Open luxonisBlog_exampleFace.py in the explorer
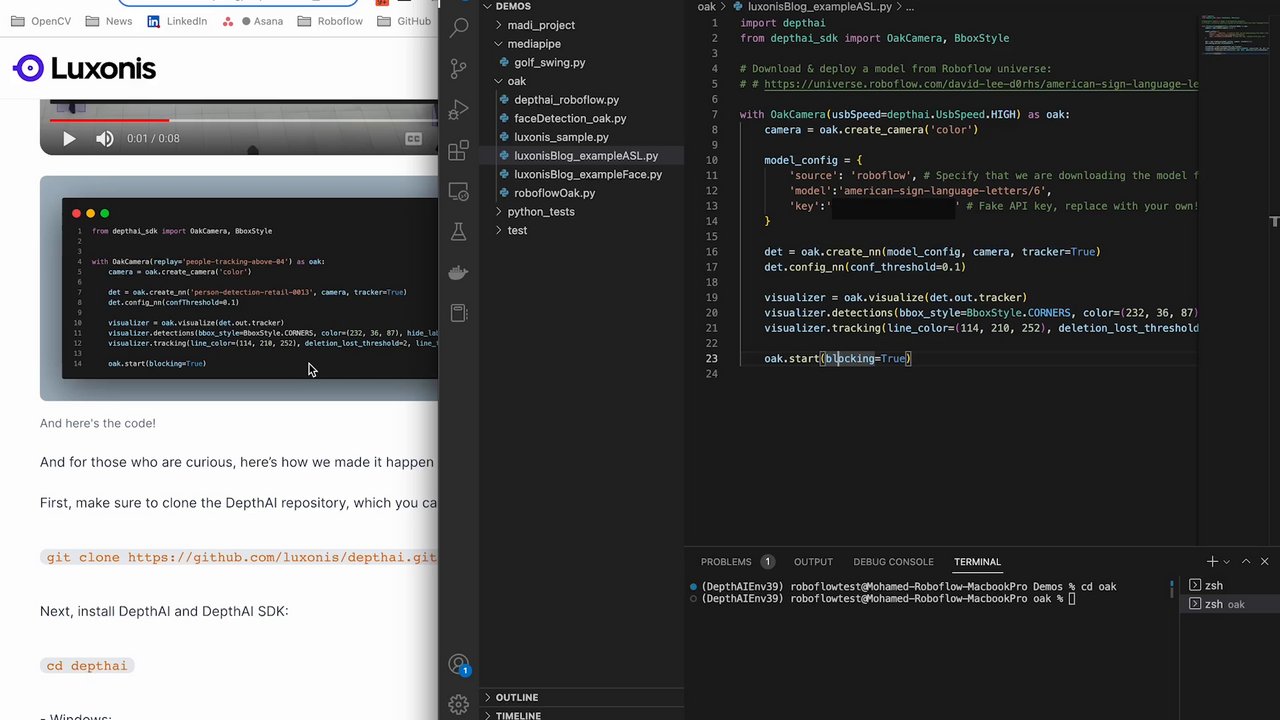 click(x=588, y=174)
